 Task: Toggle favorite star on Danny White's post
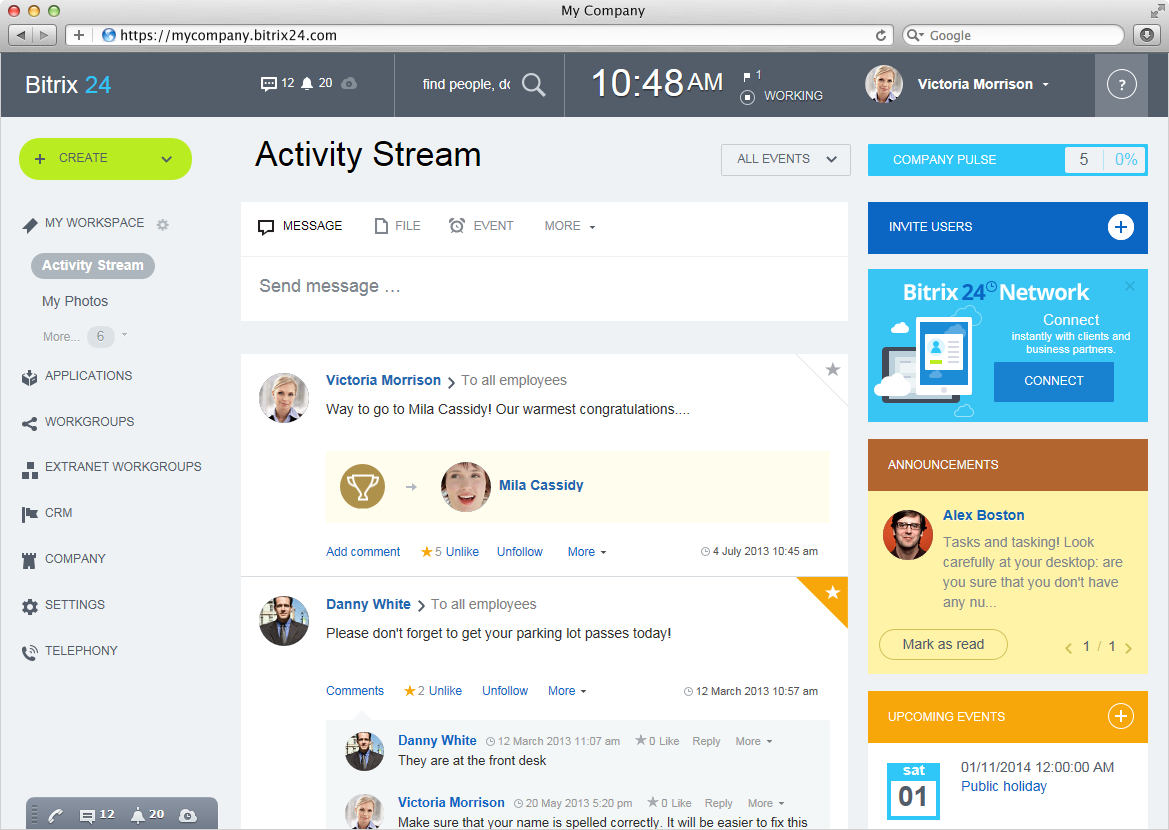[832, 592]
